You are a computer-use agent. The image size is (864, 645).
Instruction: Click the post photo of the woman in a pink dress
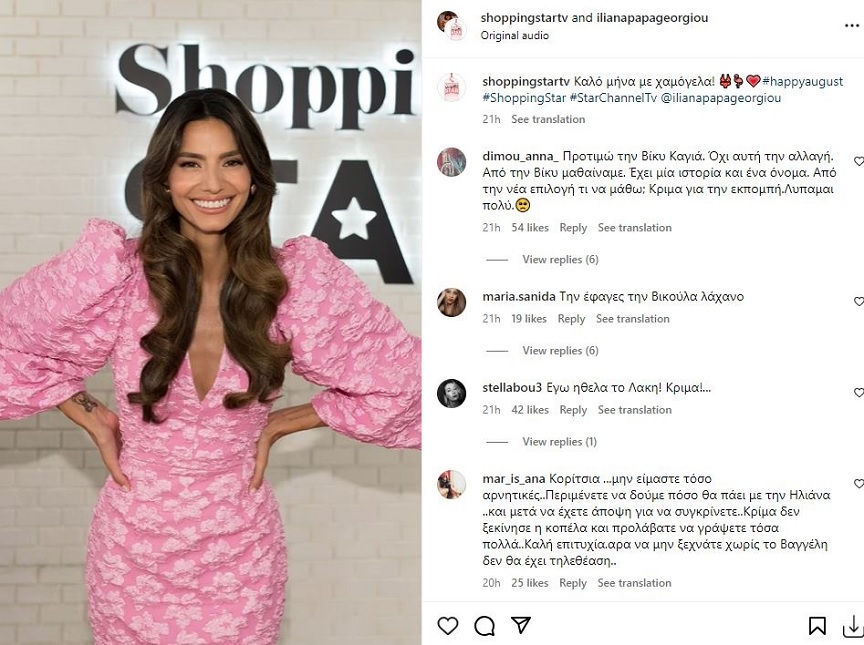click(x=210, y=323)
